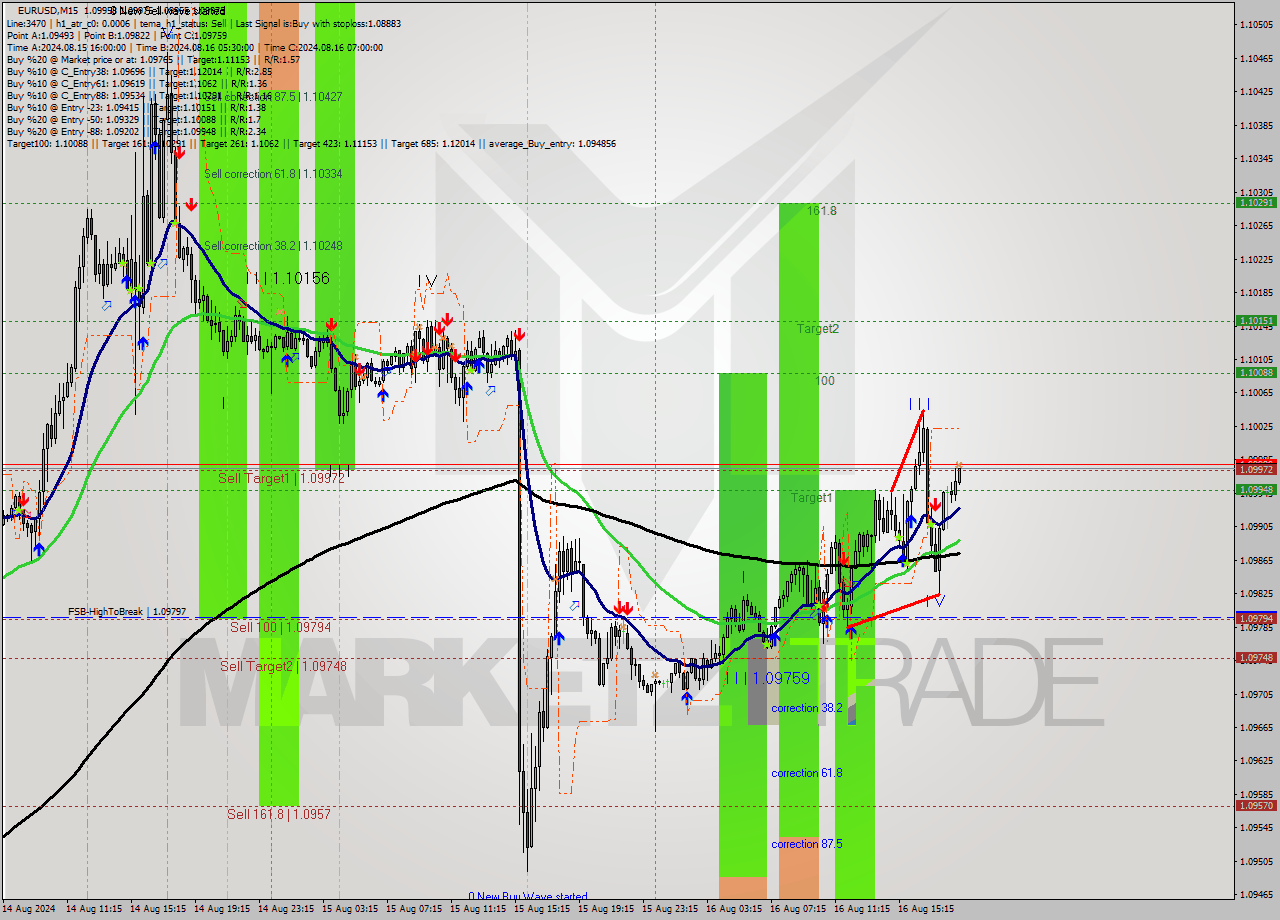
Task: Click the 'Target2' label on green zone
Action: [817, 328]
